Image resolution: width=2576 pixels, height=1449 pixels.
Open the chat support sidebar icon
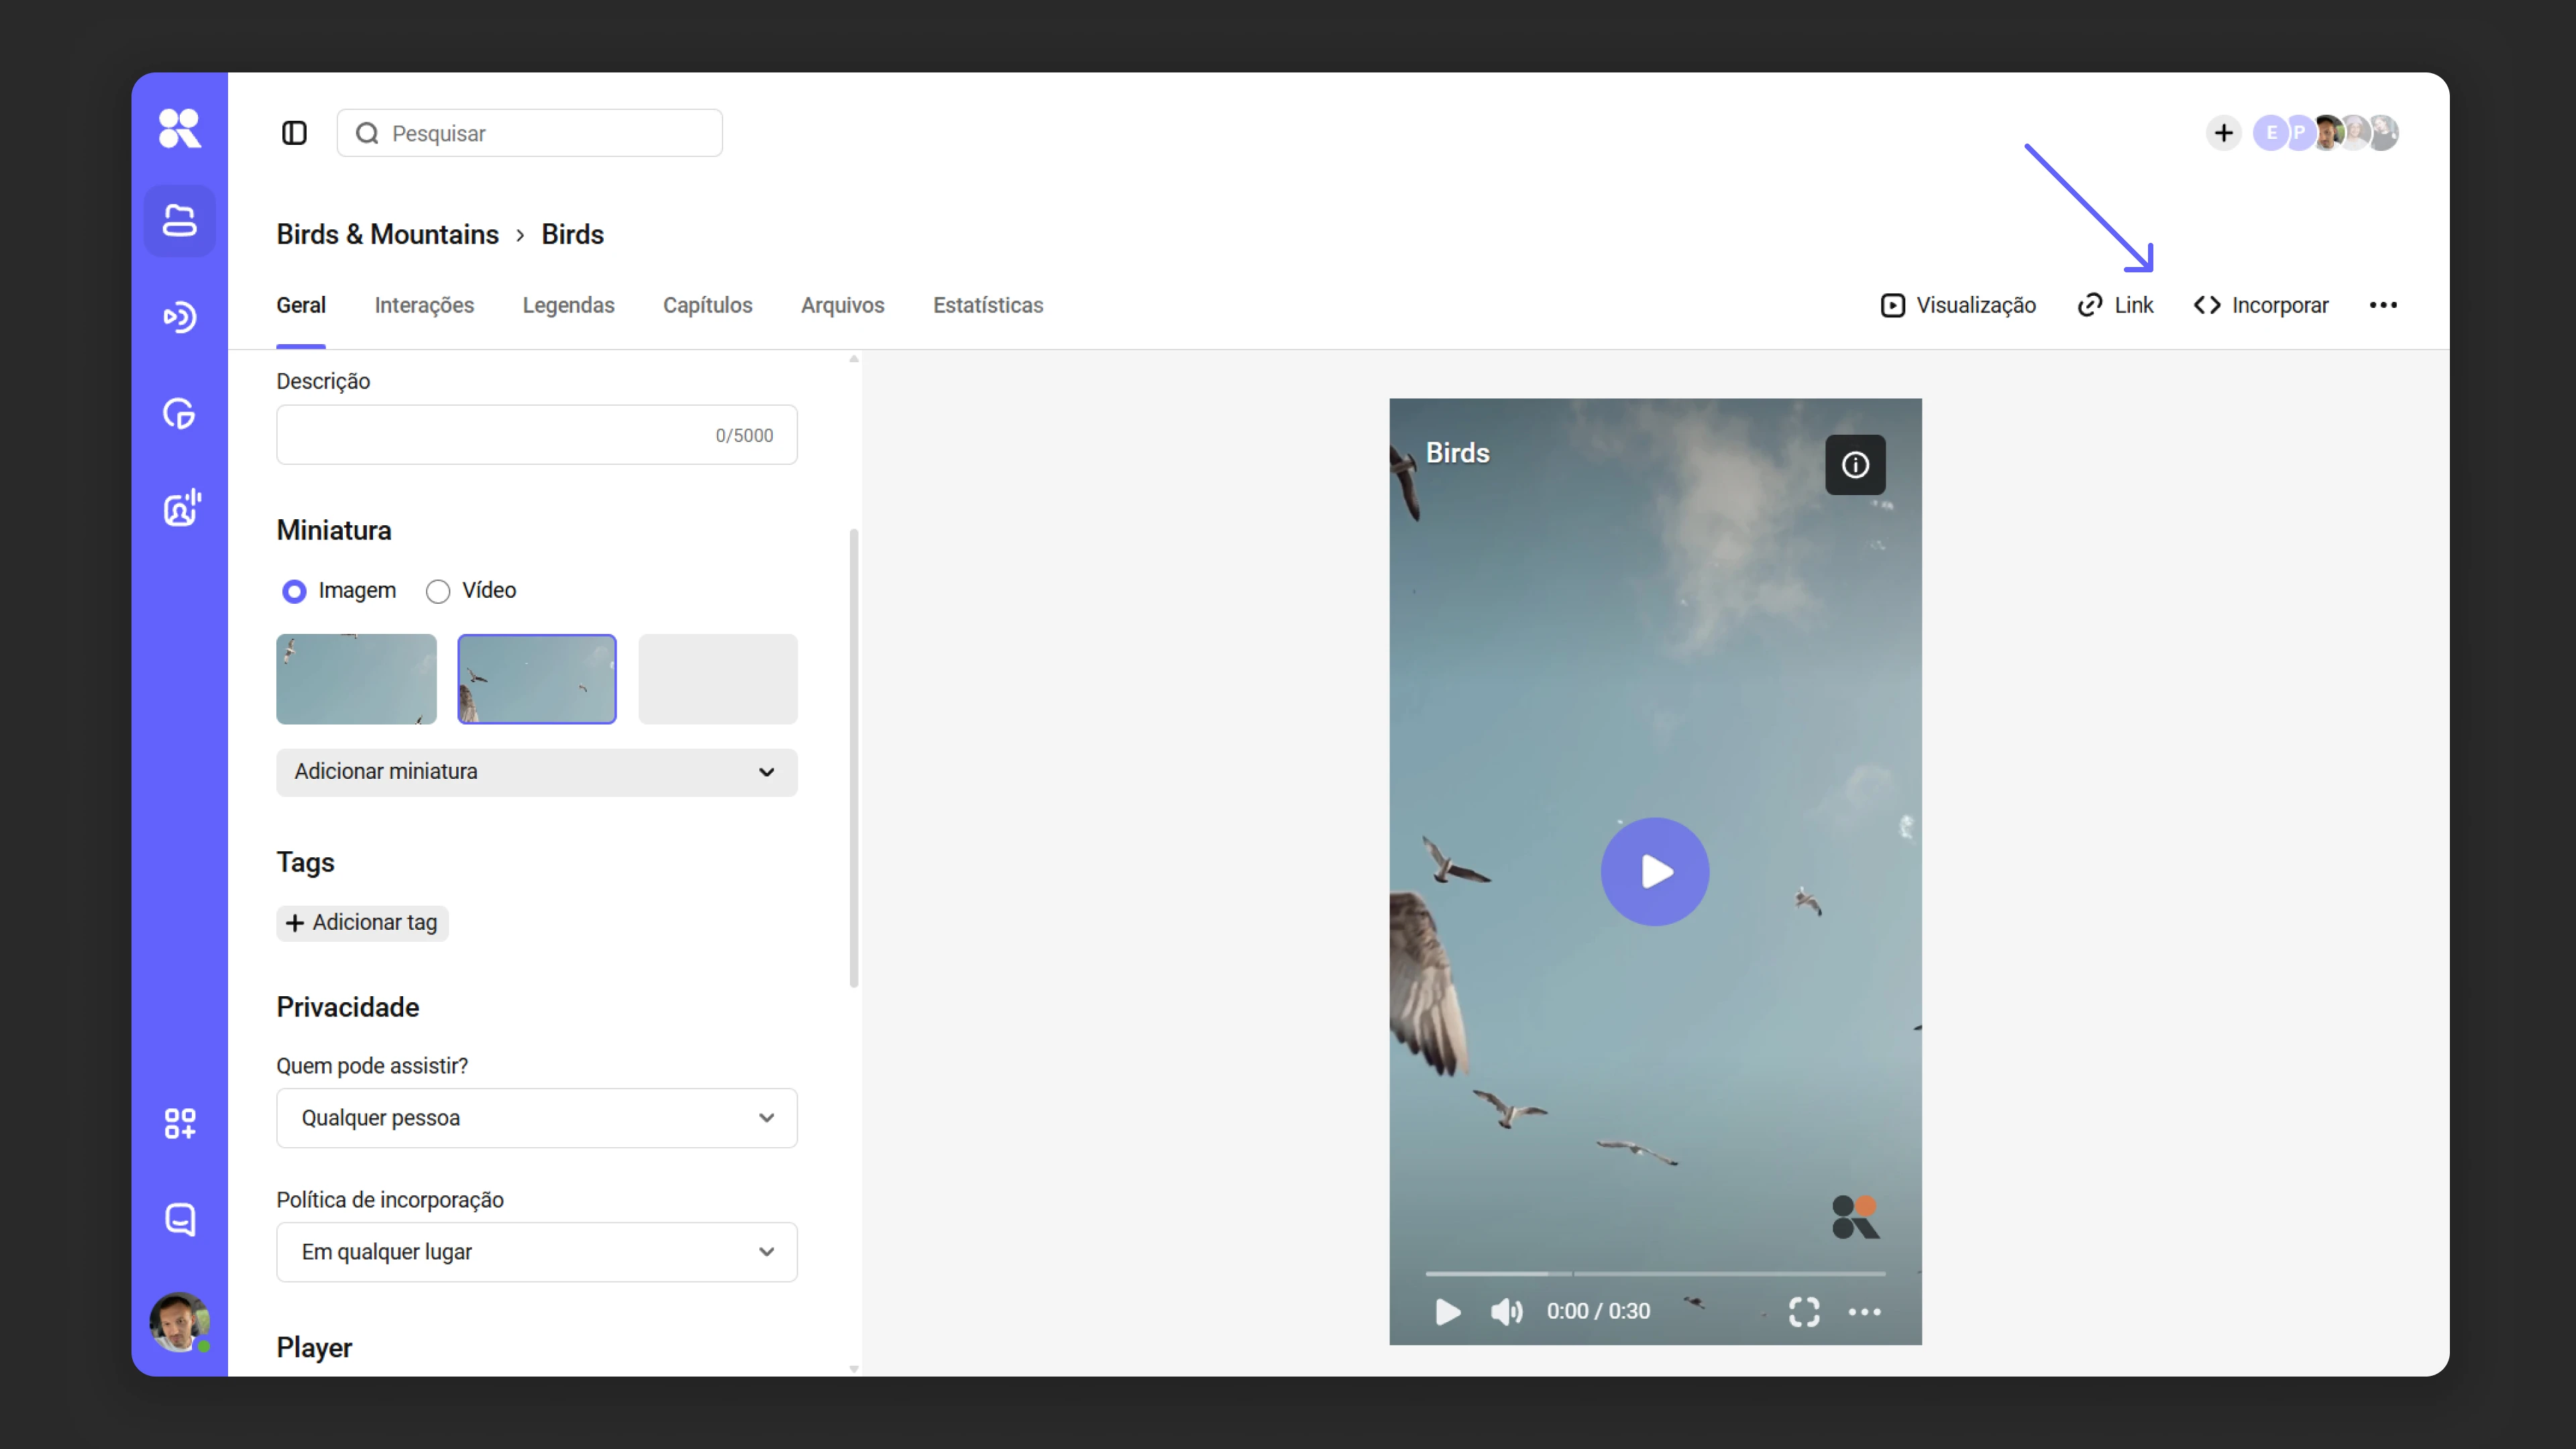[179, 1219]
